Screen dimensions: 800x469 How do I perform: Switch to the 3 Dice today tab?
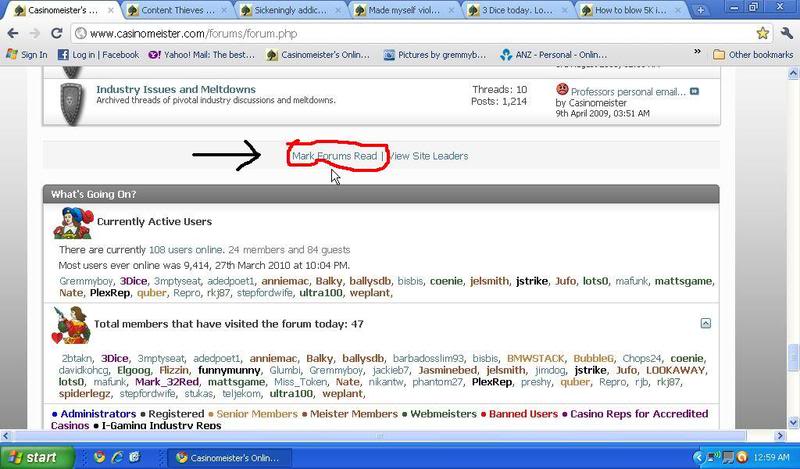pos(516,10)
